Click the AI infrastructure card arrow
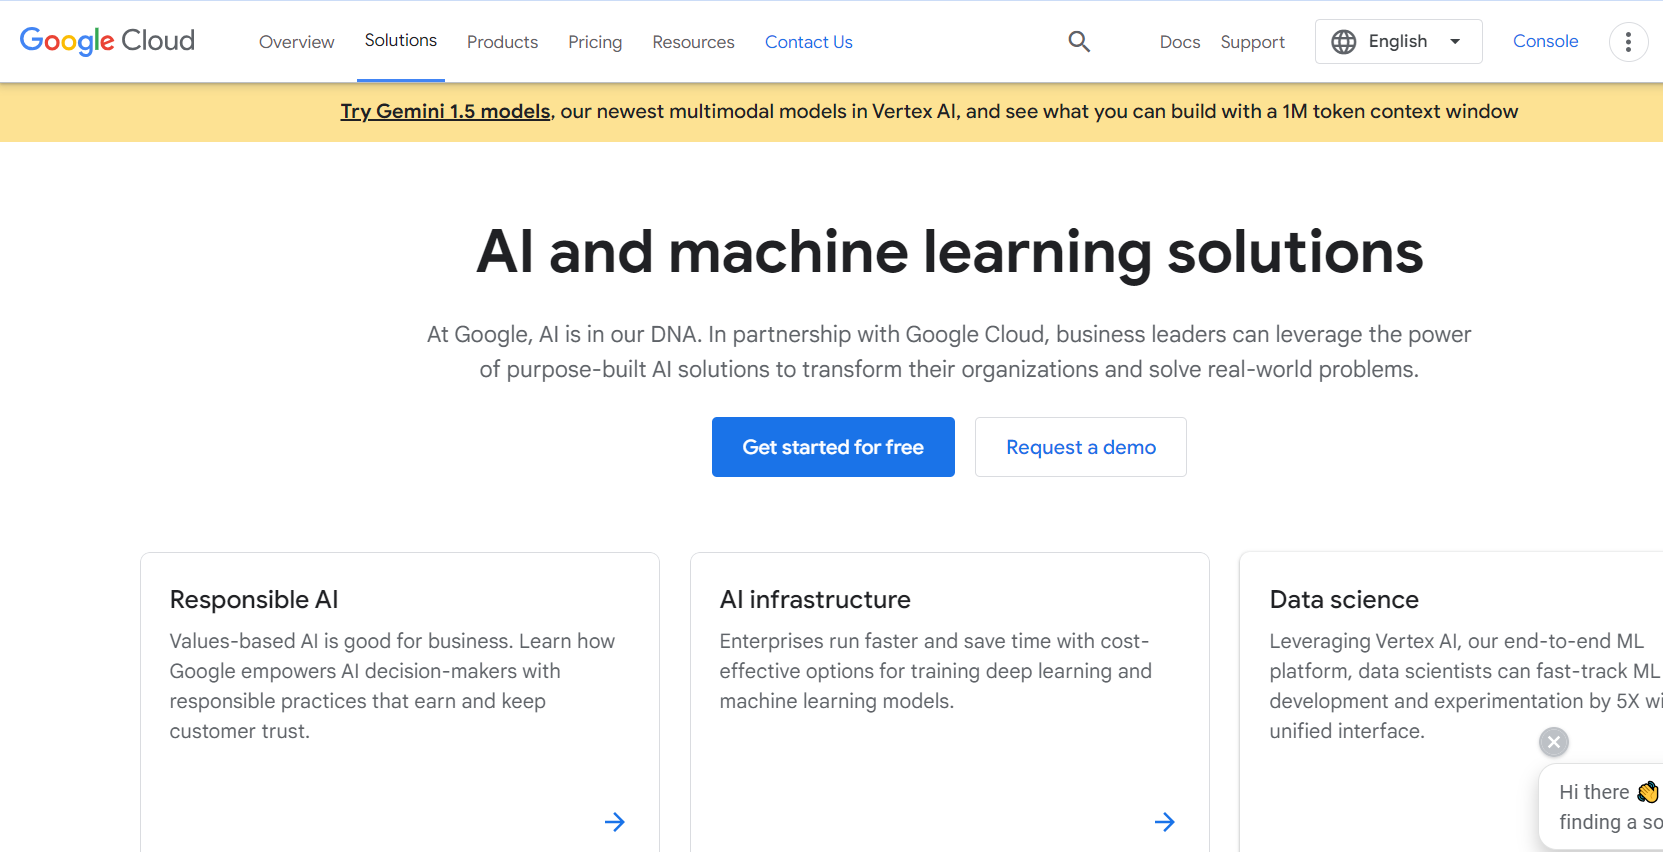 pos(1164,822)
